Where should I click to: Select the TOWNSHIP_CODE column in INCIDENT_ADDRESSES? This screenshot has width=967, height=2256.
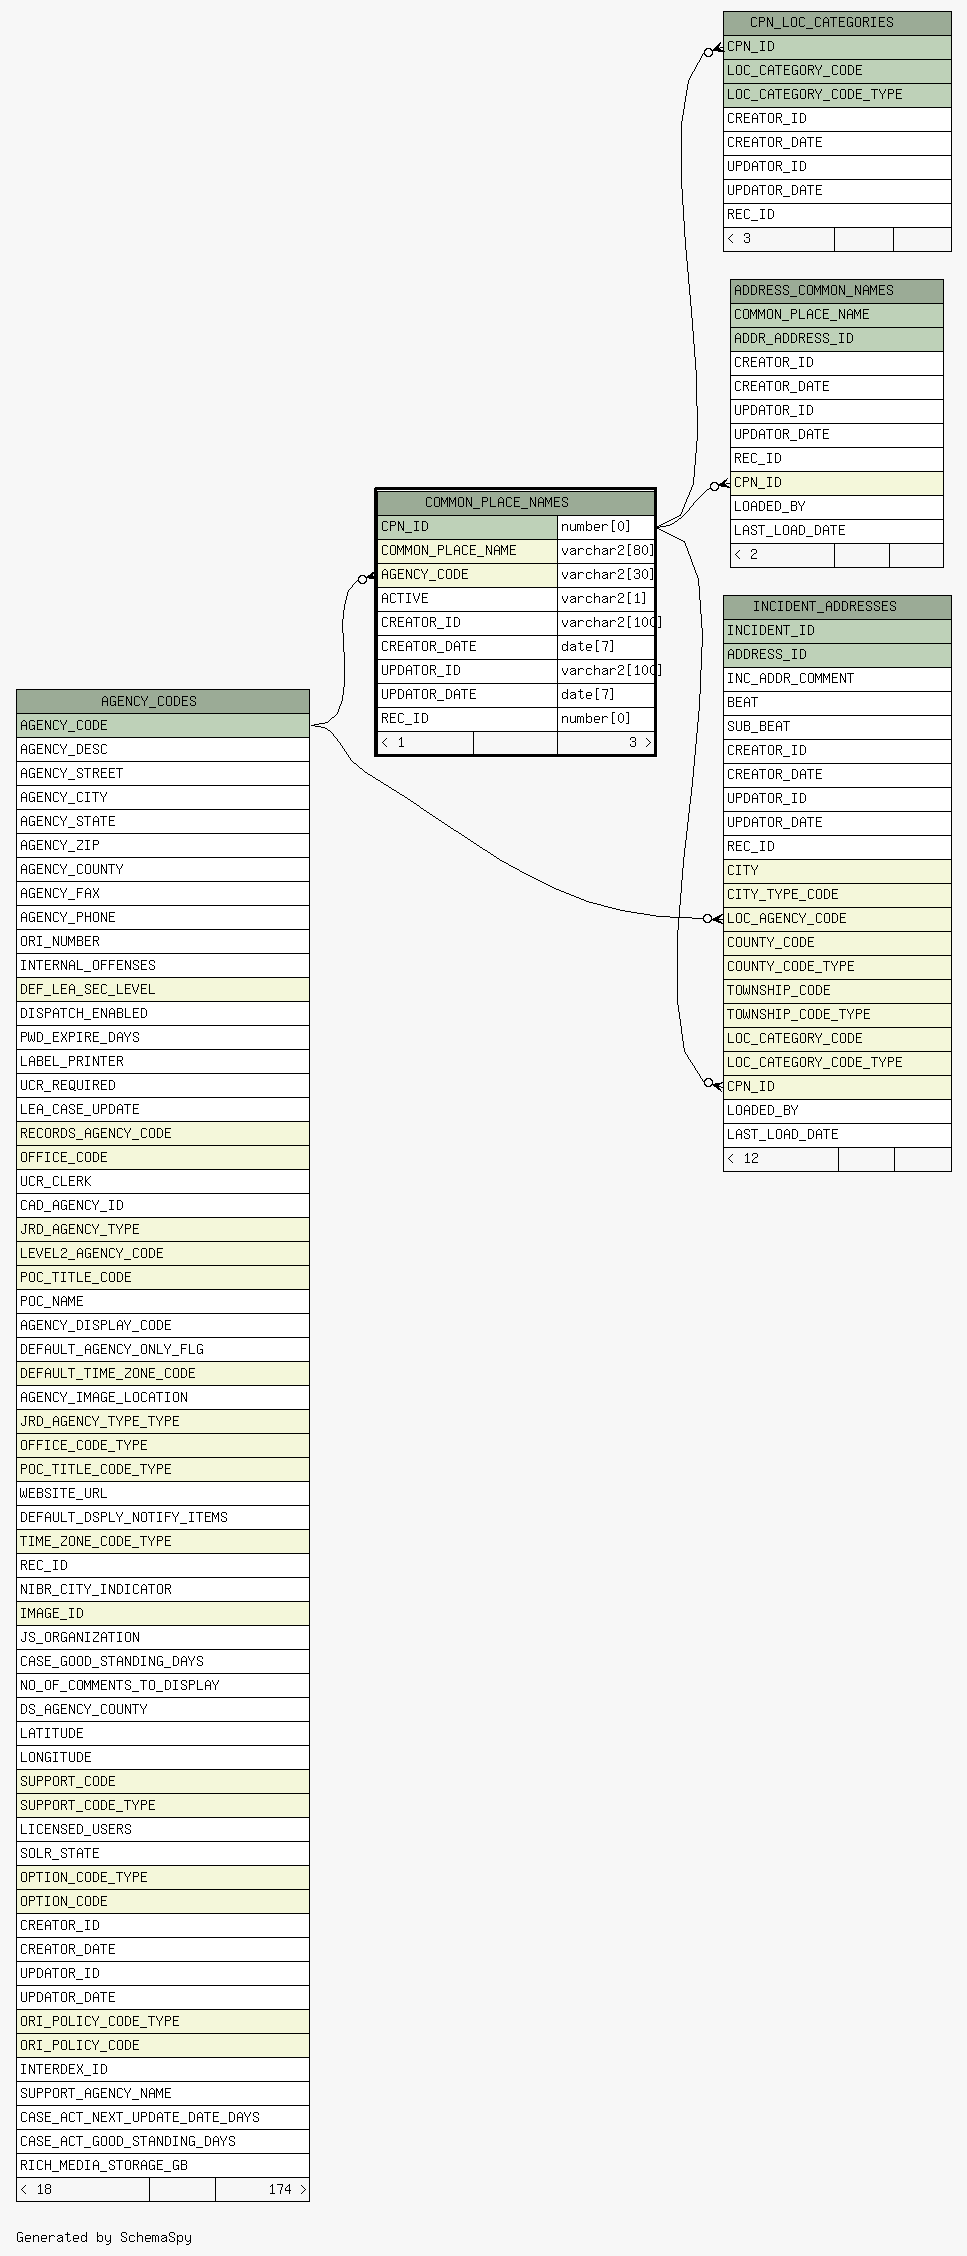pos(836,990)
